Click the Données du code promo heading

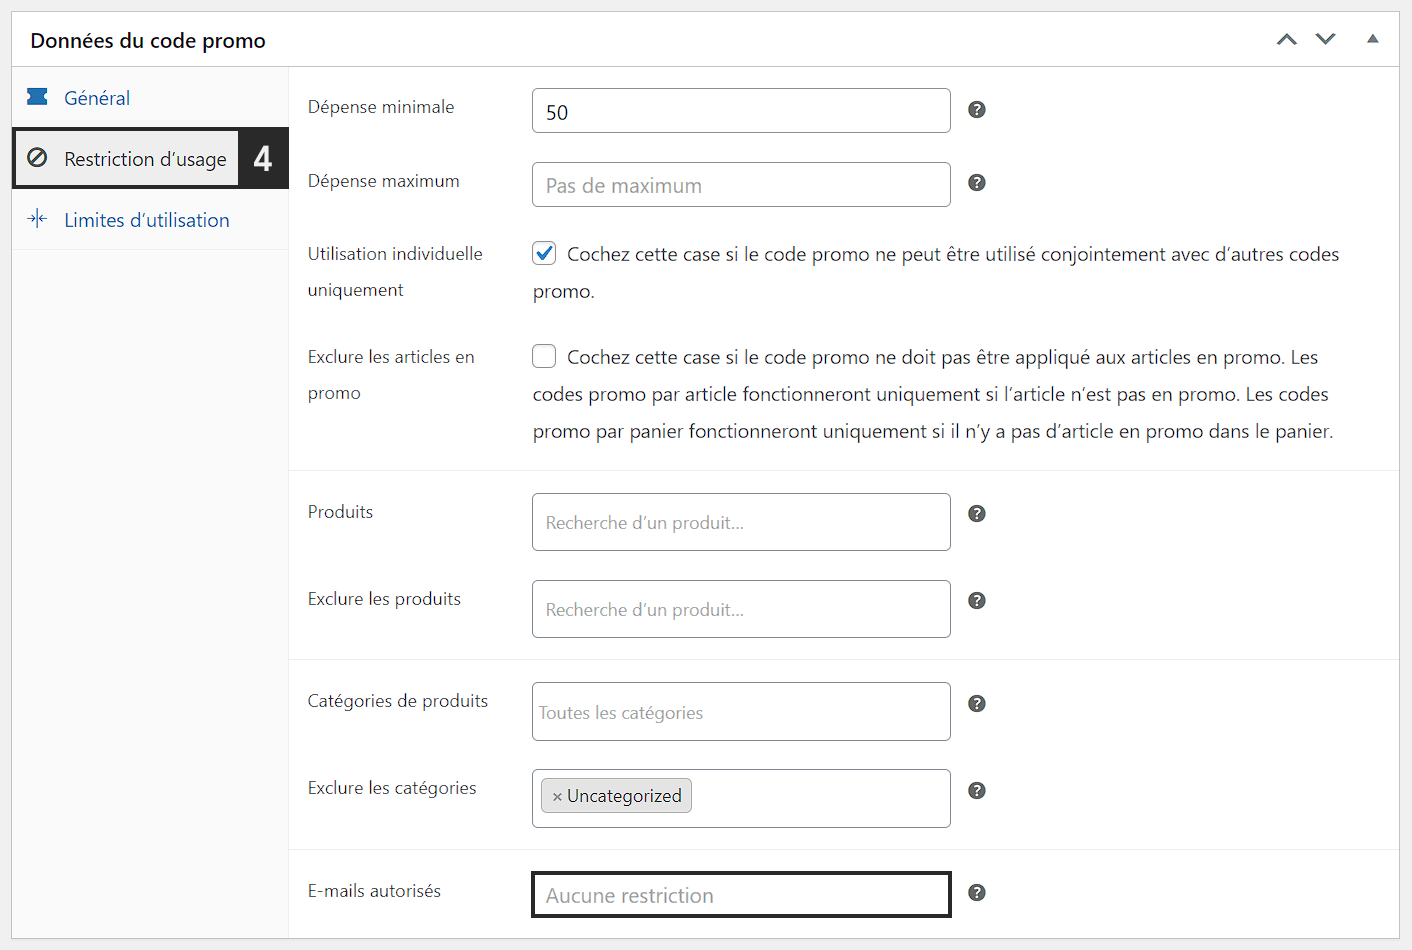(148, 40)
